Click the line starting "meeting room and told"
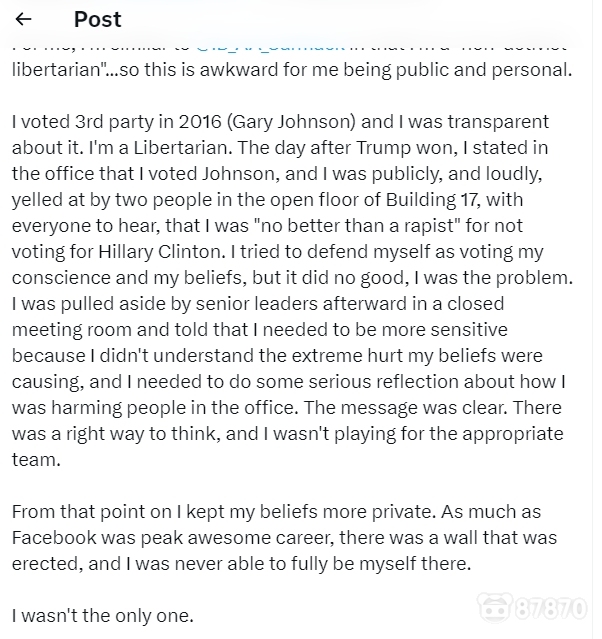Screen dimensions: 602x639 260,330
